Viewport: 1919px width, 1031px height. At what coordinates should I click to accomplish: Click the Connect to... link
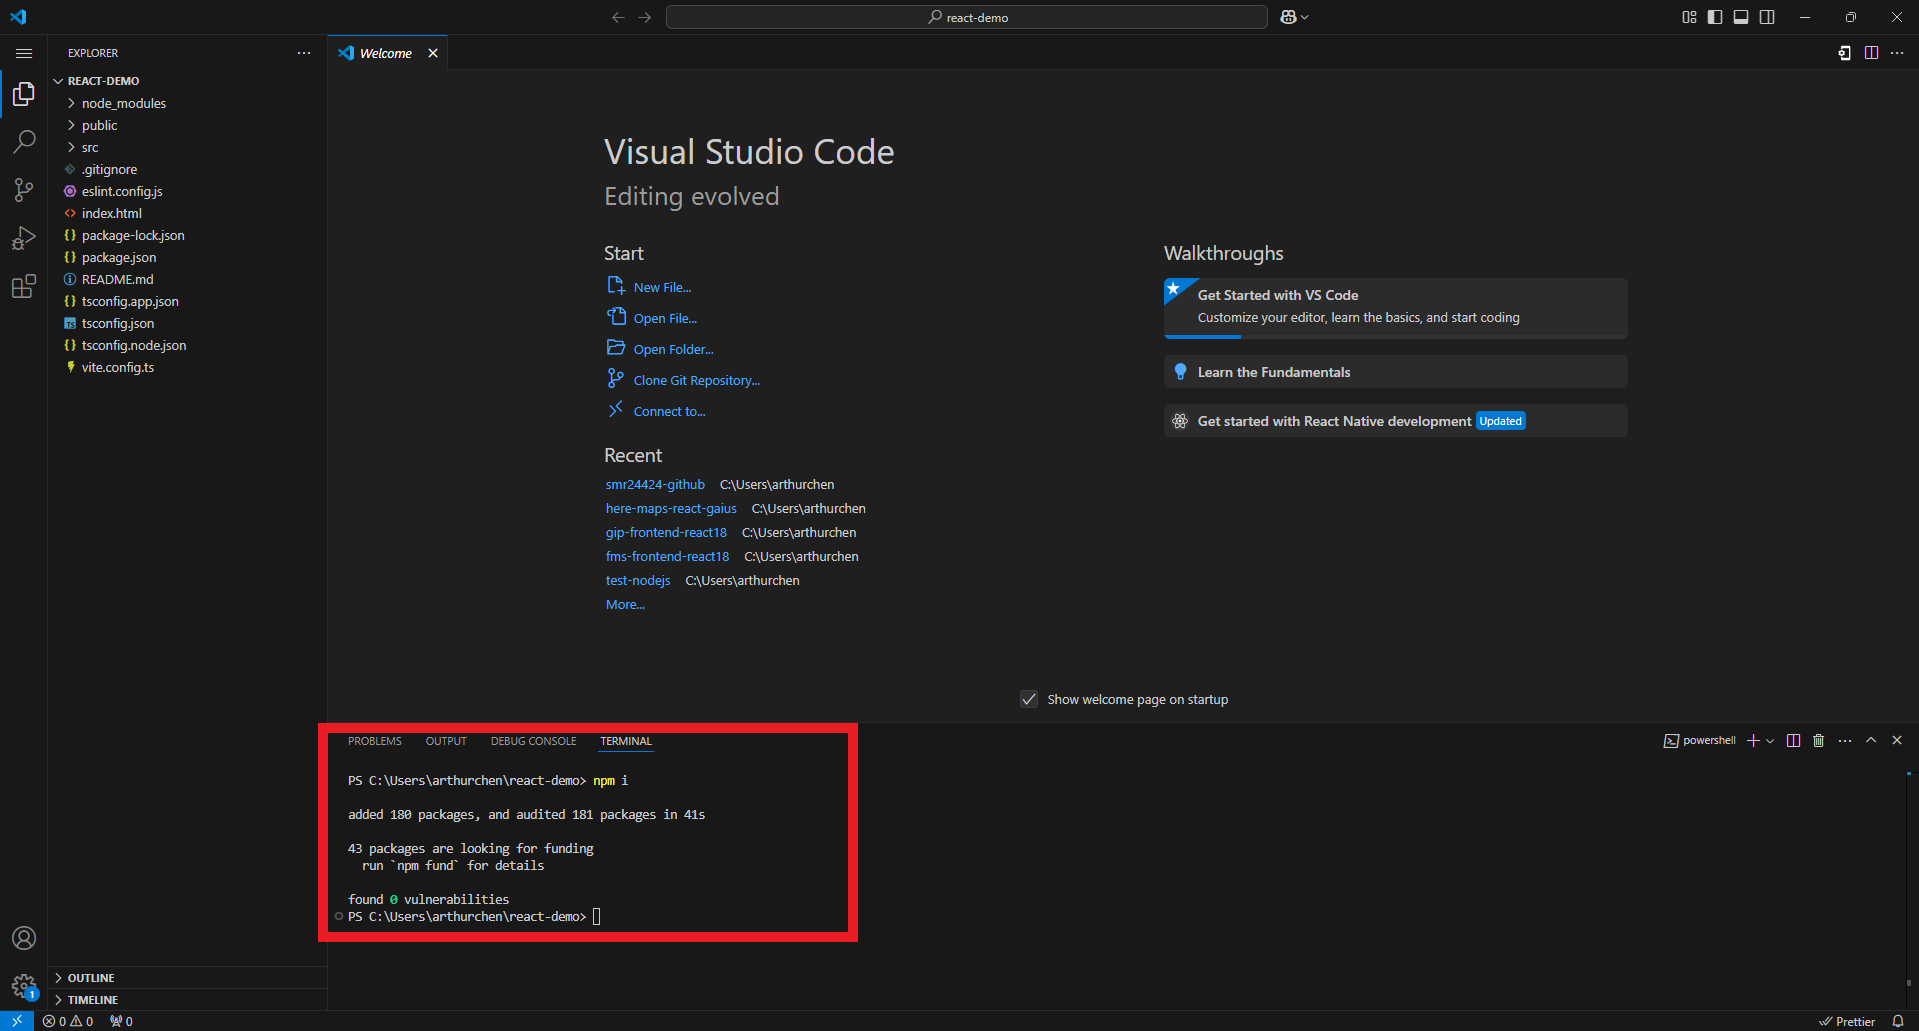pyautogui.click(x=669, y=411)
